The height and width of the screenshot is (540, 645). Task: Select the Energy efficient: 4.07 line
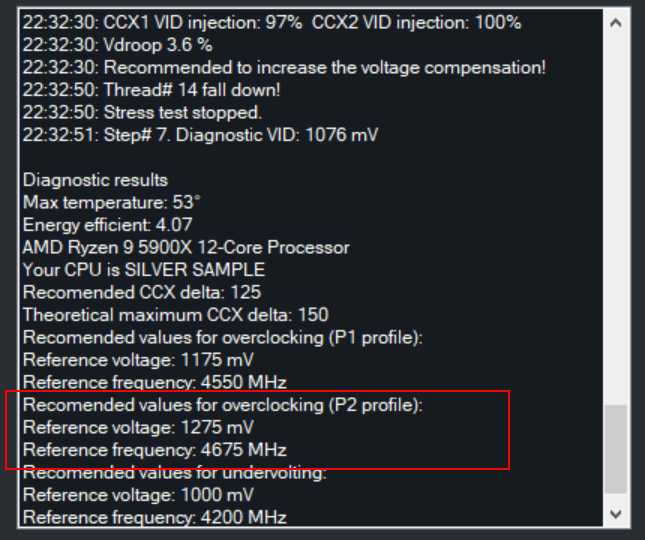108,225
